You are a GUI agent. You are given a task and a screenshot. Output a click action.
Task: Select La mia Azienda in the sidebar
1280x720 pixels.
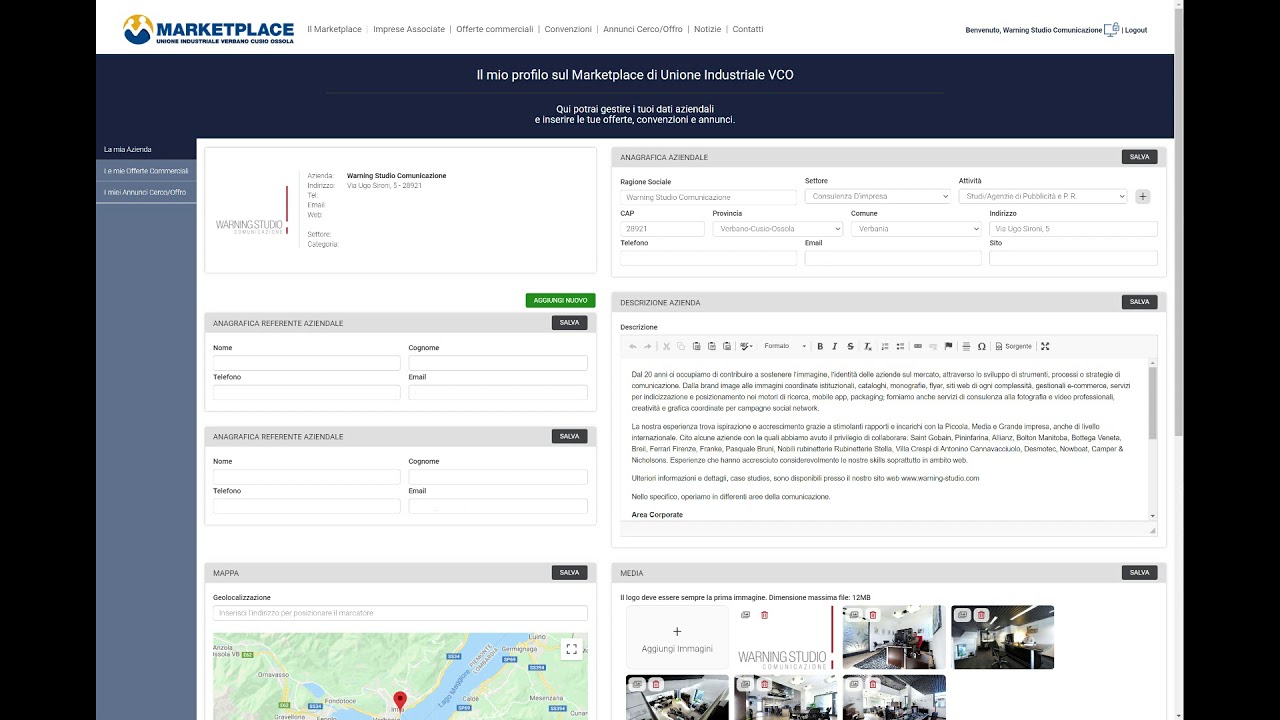(x=146, y=149)
